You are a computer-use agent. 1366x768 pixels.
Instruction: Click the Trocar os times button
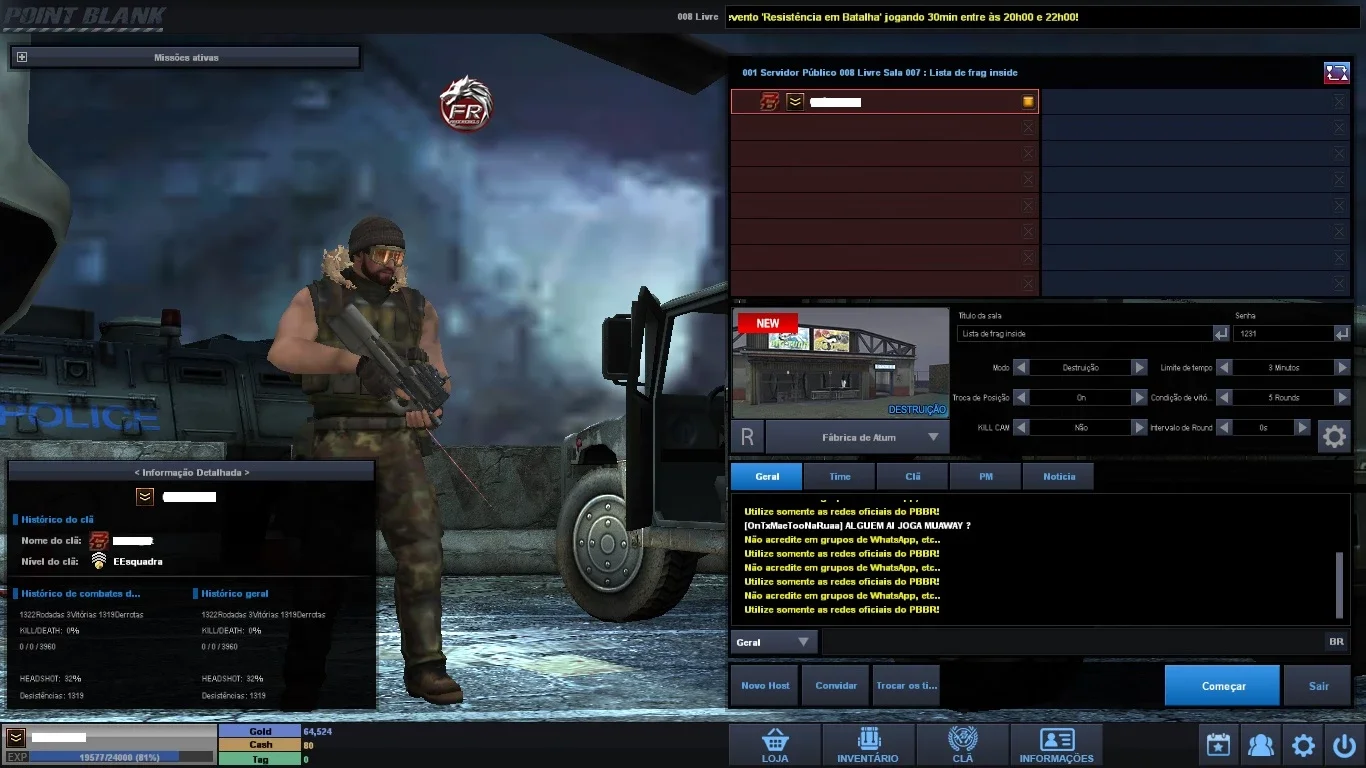[x=906, y=686]
